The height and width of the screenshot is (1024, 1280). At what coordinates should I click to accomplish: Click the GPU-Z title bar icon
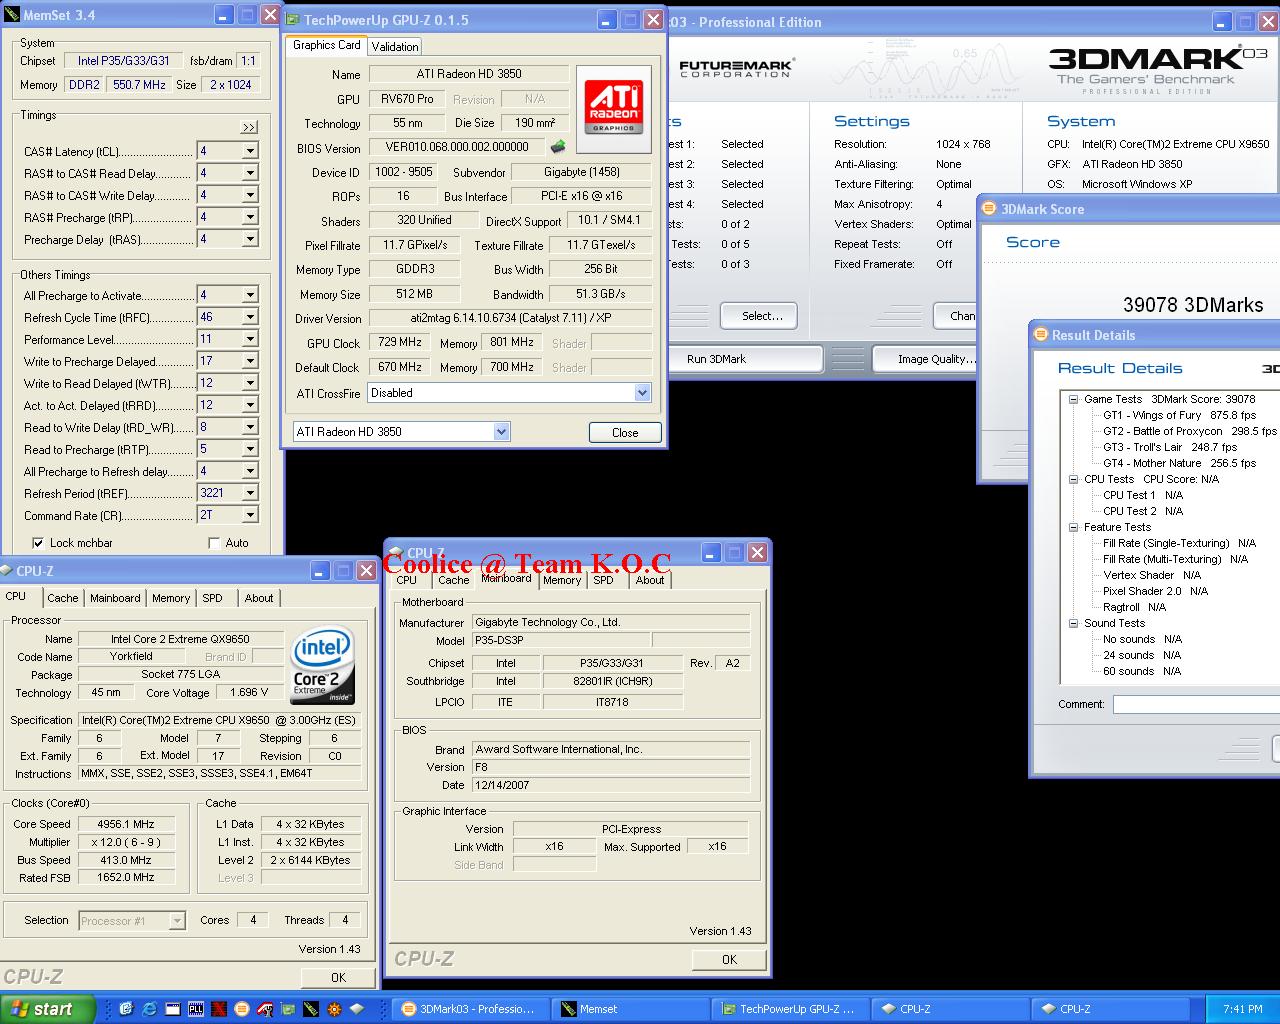pyautogui.click(x=292, y=20)
